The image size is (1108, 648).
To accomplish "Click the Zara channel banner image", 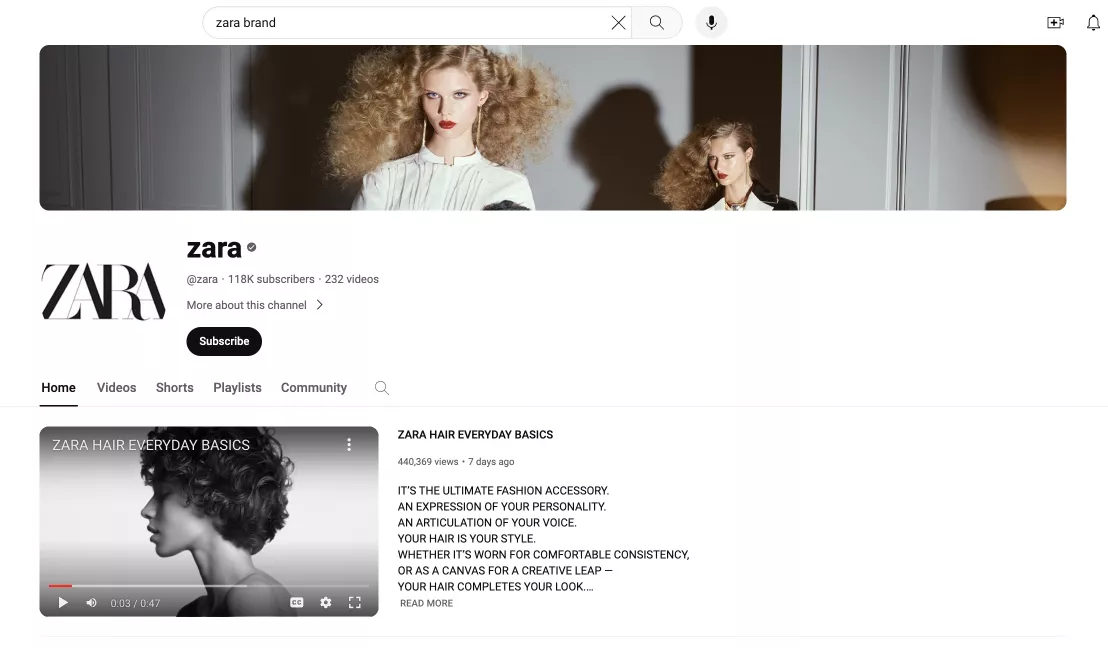I will [553, 128].
